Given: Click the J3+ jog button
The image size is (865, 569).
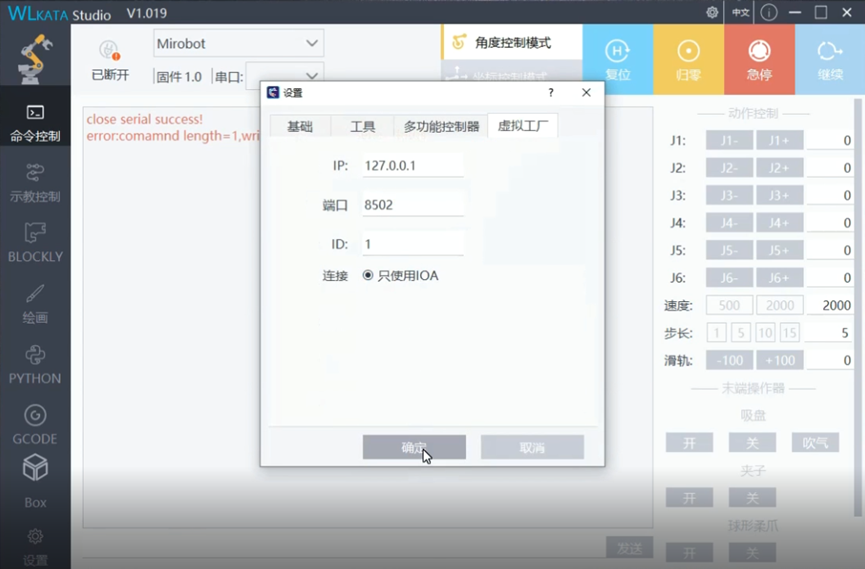Looking at the screenshot, I should click(779, 195).
